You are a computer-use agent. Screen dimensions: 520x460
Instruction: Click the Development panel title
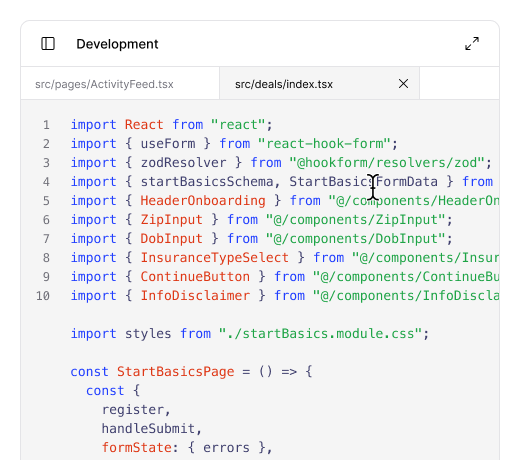[x=117, y=44]
